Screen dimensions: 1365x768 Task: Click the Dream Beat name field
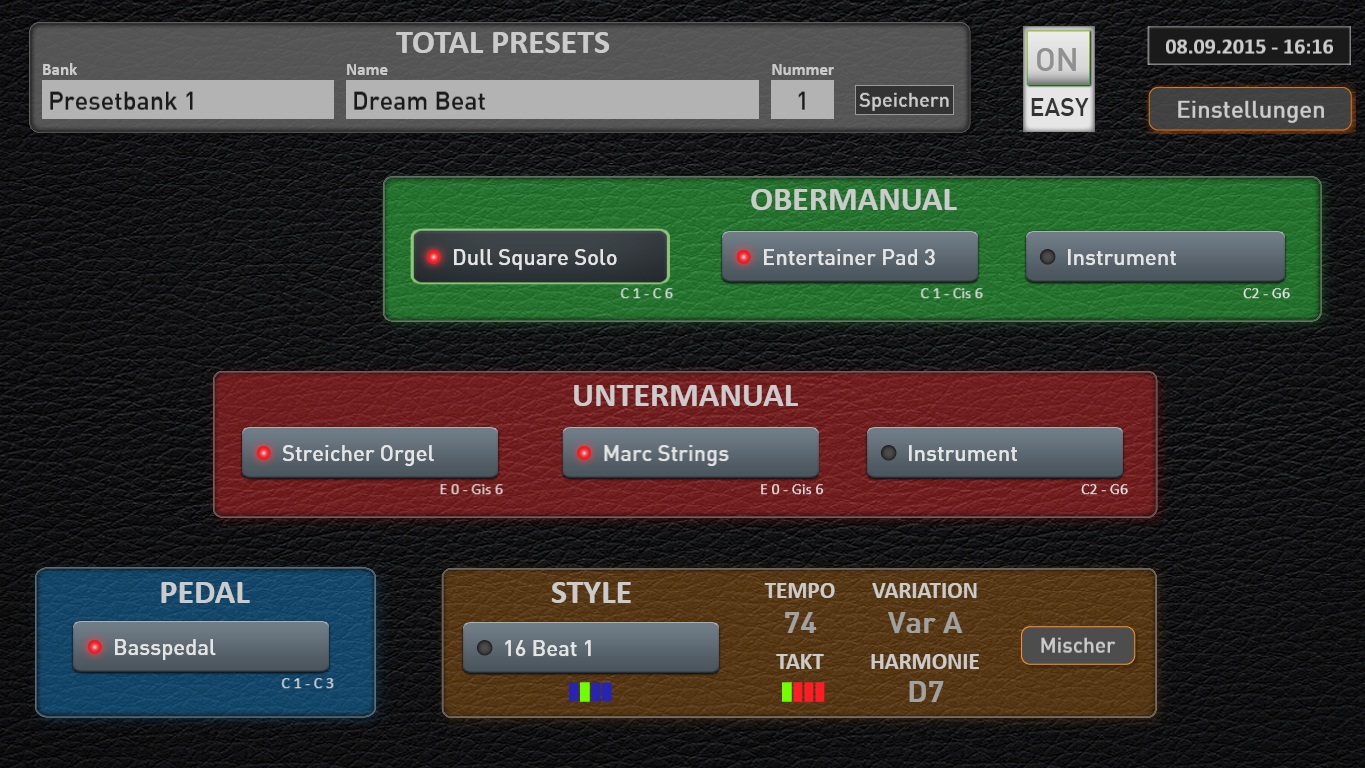tap(552, 100)
